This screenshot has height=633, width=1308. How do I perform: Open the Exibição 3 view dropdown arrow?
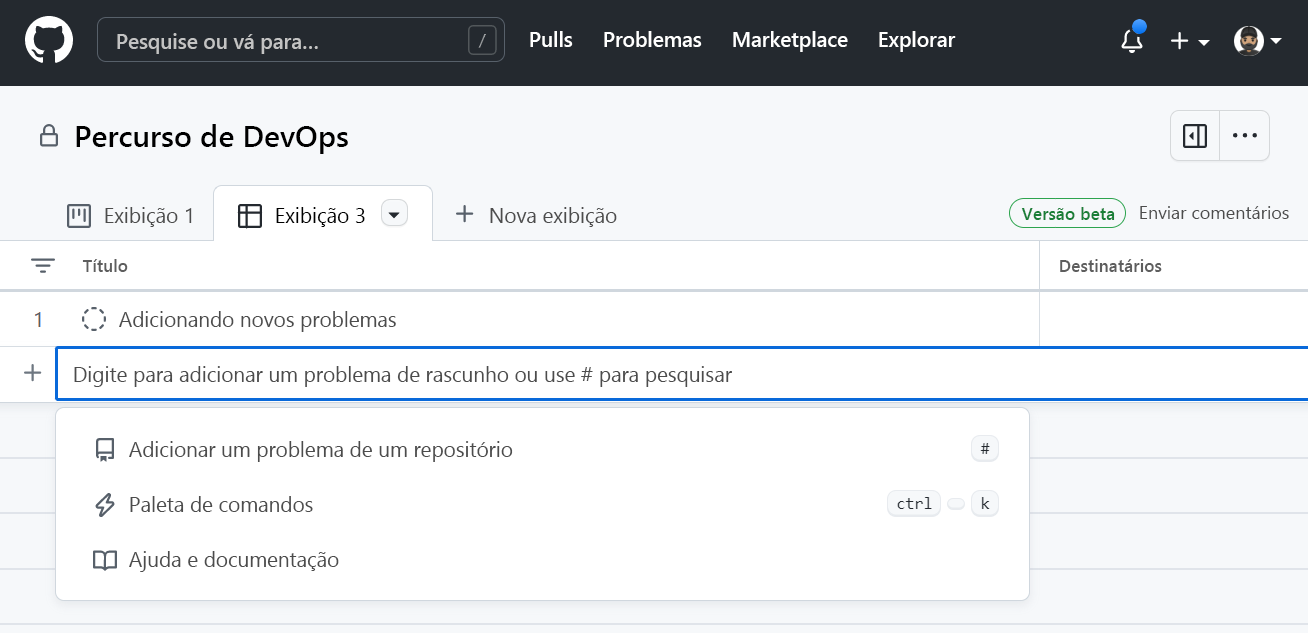coord(394,212)
